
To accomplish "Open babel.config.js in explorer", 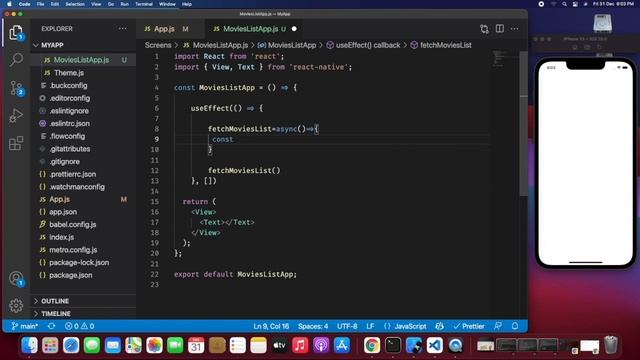I will [x=84, y=224].
